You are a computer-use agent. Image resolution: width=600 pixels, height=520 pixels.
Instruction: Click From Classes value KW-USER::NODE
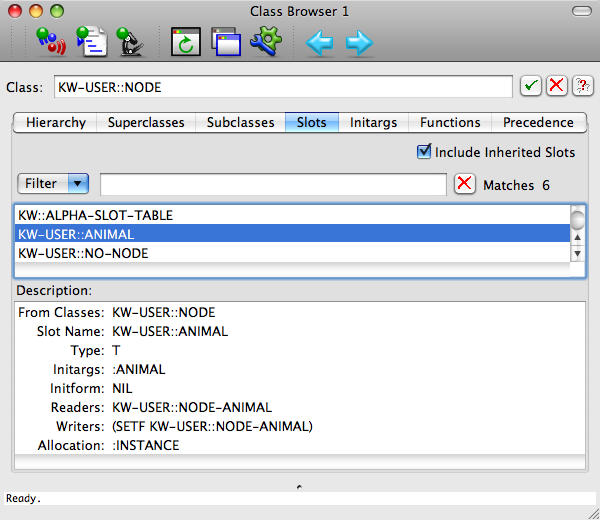[164, 313]
